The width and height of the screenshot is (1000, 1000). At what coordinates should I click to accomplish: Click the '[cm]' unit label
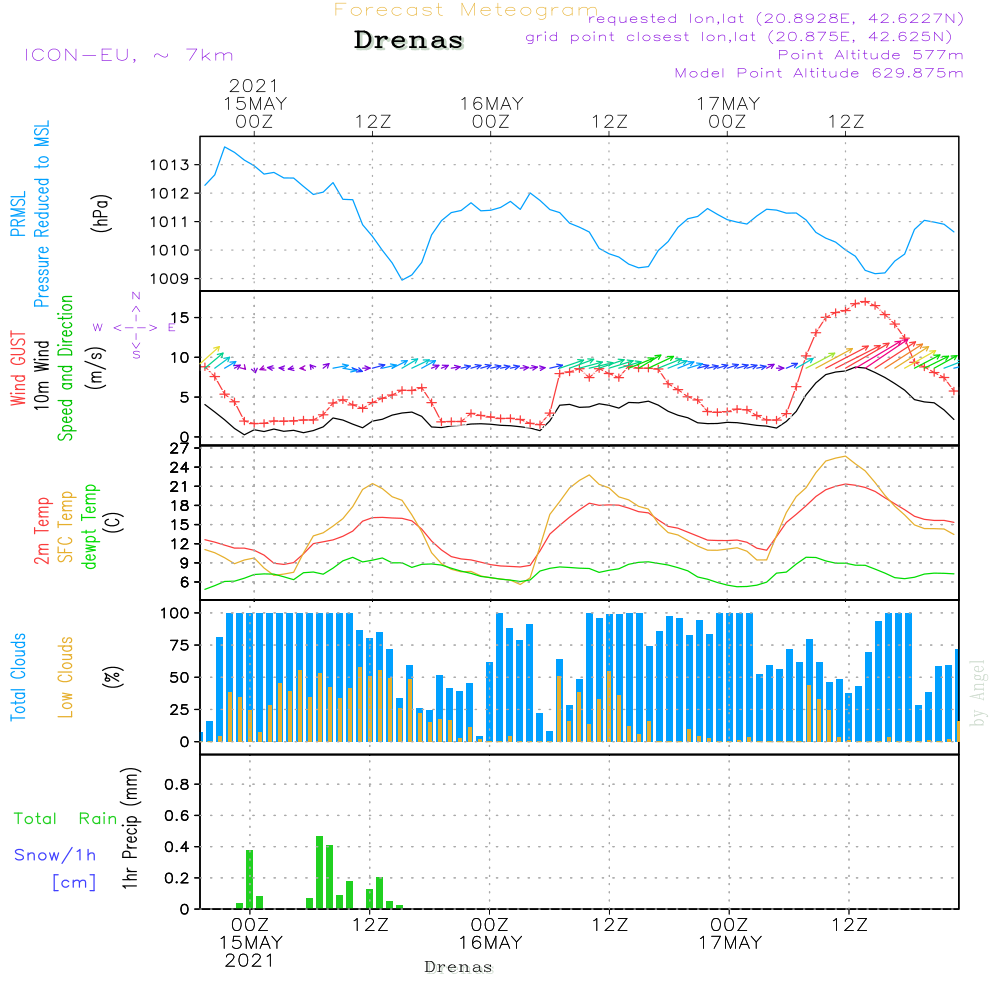[x=74, y=883]
